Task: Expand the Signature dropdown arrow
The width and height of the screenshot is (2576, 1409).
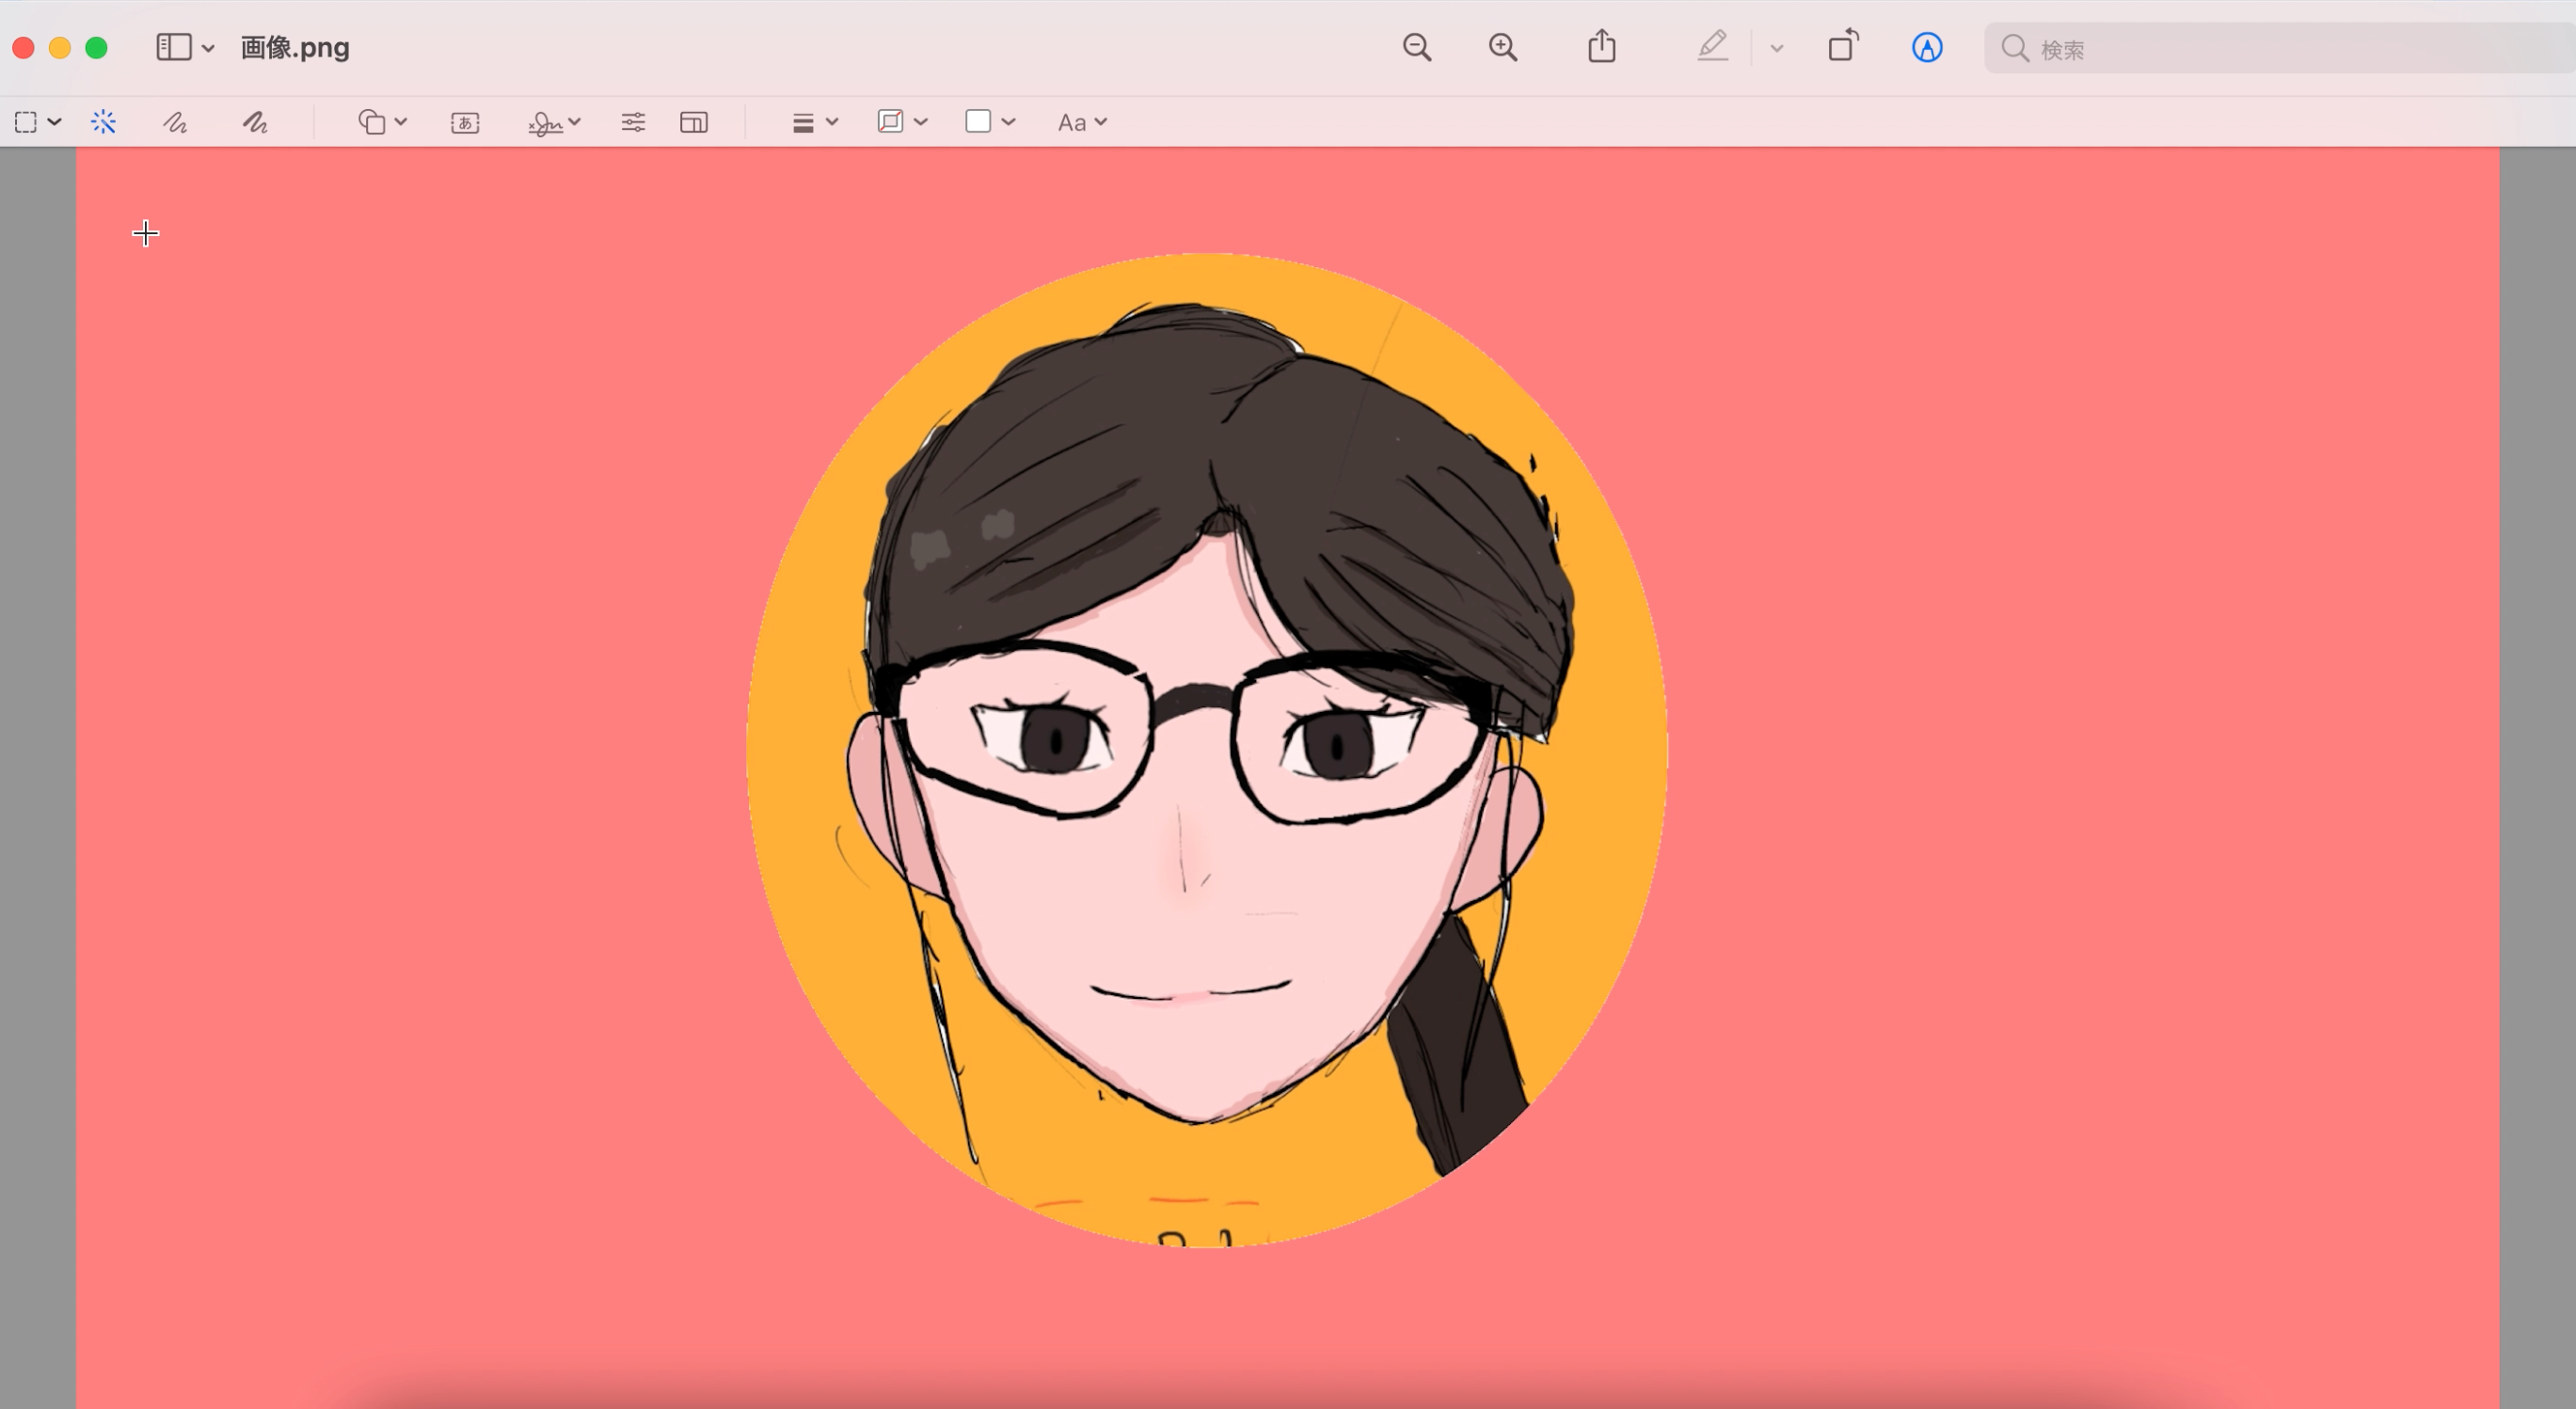Action: click(574, 122)
